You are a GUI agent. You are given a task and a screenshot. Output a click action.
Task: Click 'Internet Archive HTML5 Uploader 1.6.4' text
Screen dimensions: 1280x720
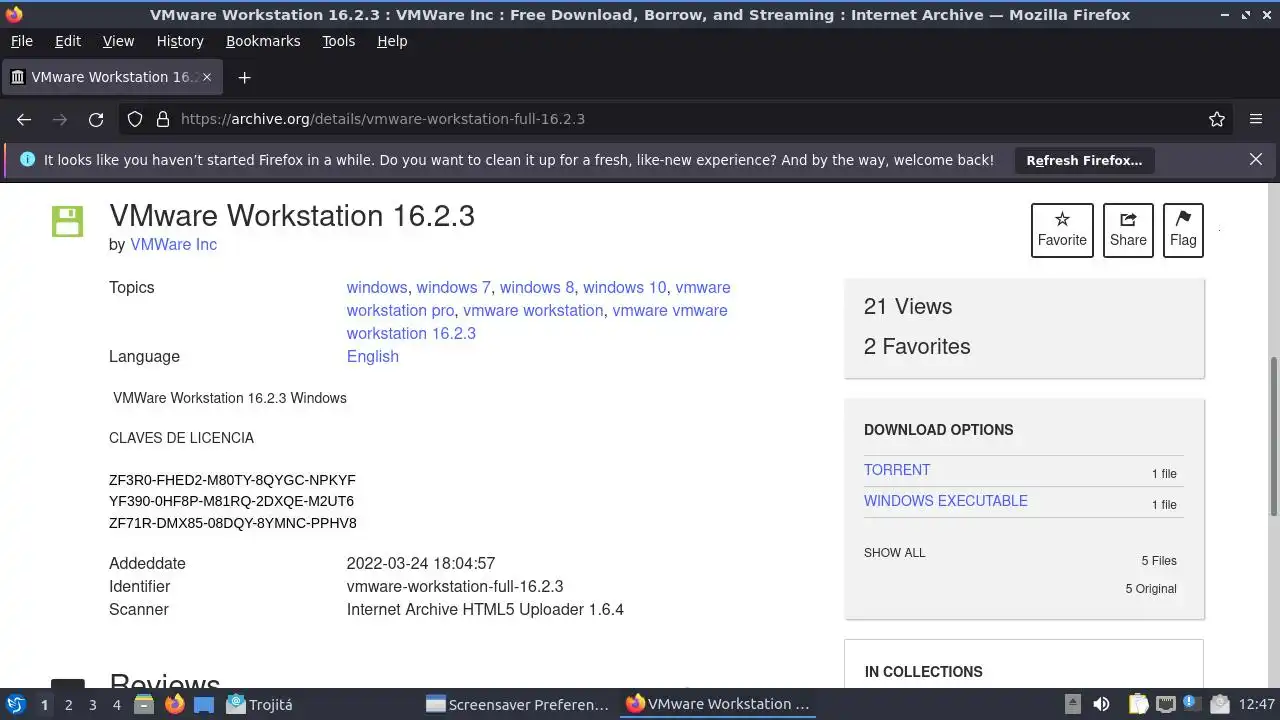(485, 609)
